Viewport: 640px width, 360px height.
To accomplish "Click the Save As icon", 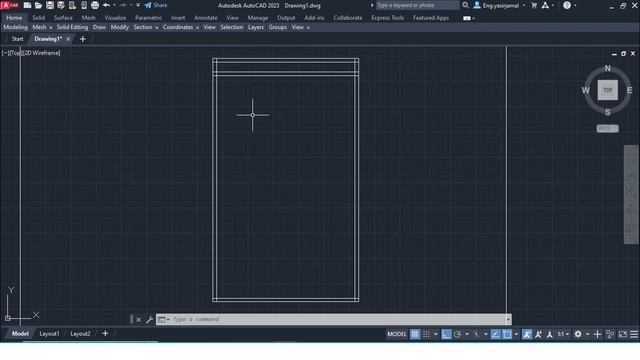I will point(61,5).
